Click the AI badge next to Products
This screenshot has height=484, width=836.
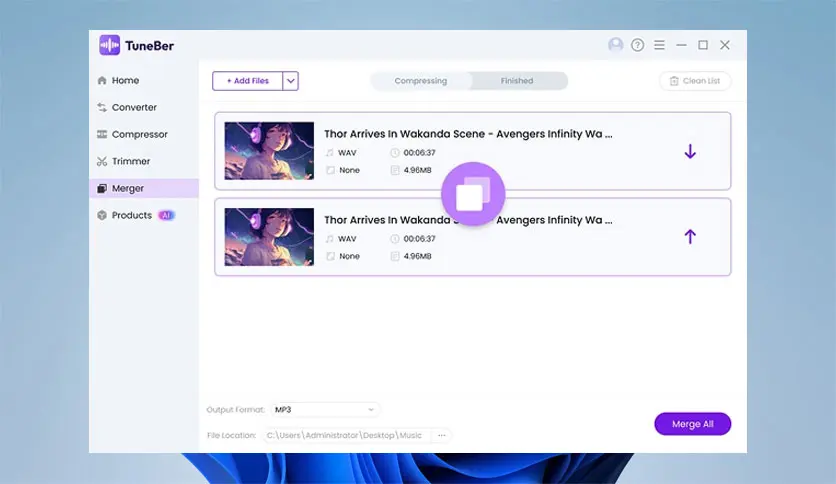point(166,215)
